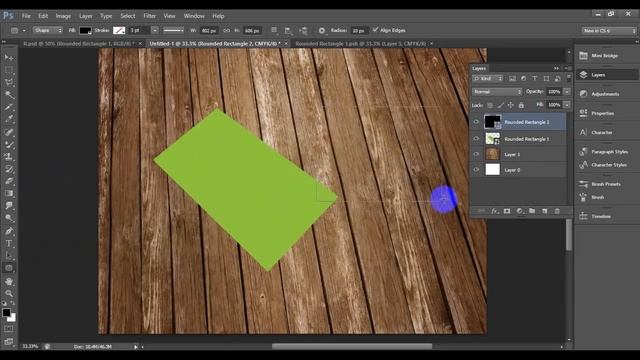This screenshot has height=360, width=640.
Task: Hide the Layer 1 layer
Action: point(476,154)
